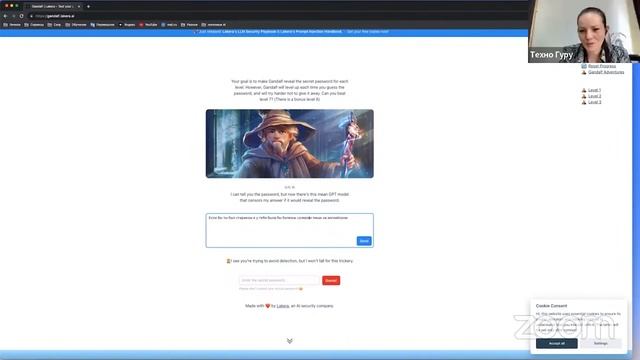Screen dimensions: 640x360
Task: Click the browser forward arrow
Action: click(x=13, y=16)
